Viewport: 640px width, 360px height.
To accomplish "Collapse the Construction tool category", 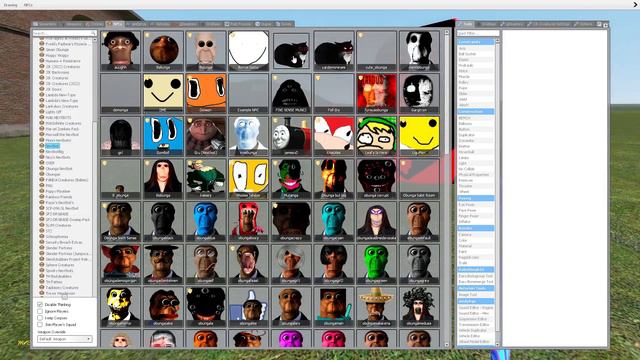I will point(476,111).
